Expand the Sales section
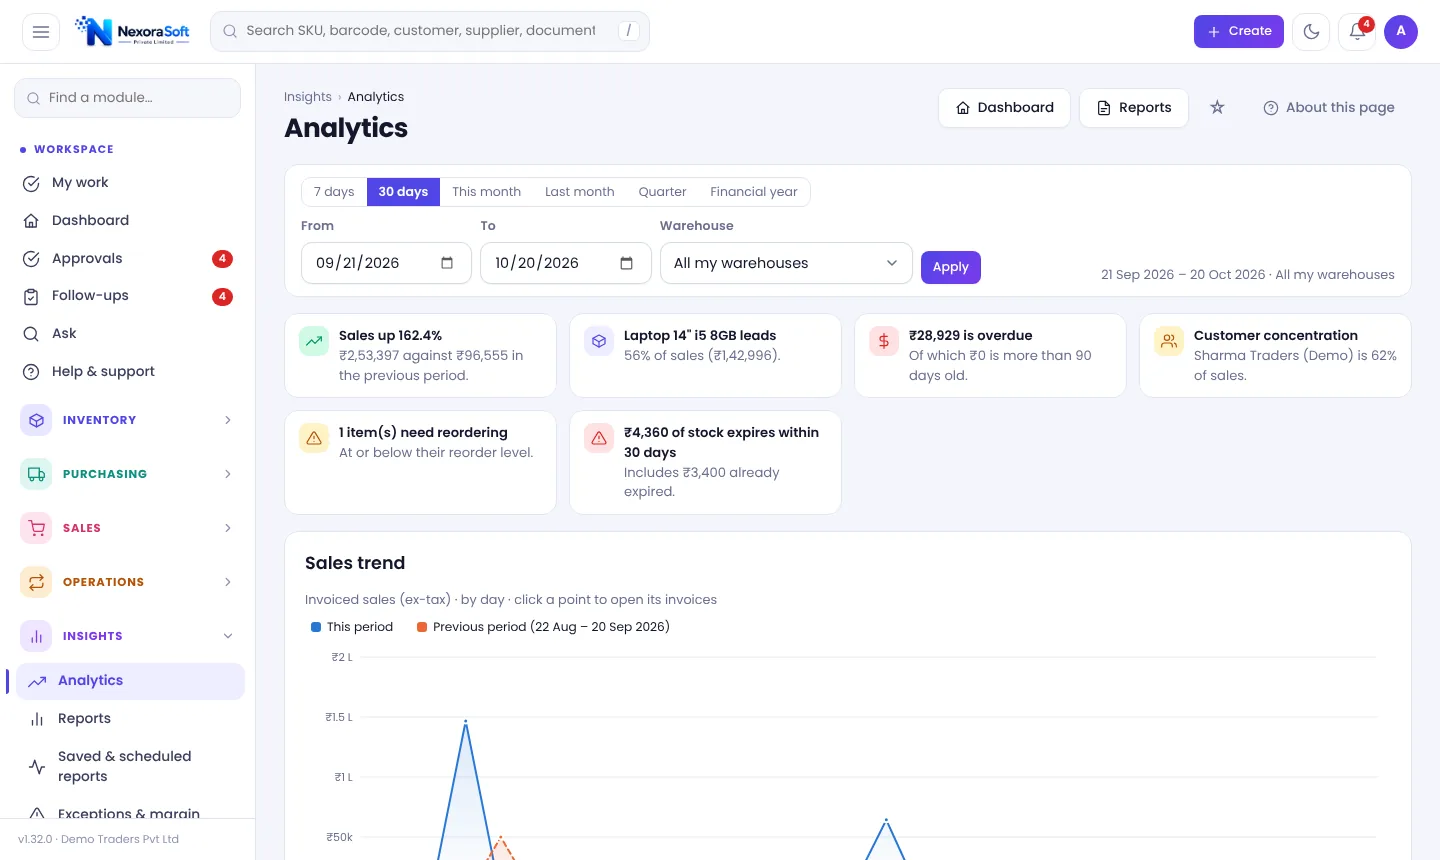This screenshot has height=860, width=1440. 128,528
